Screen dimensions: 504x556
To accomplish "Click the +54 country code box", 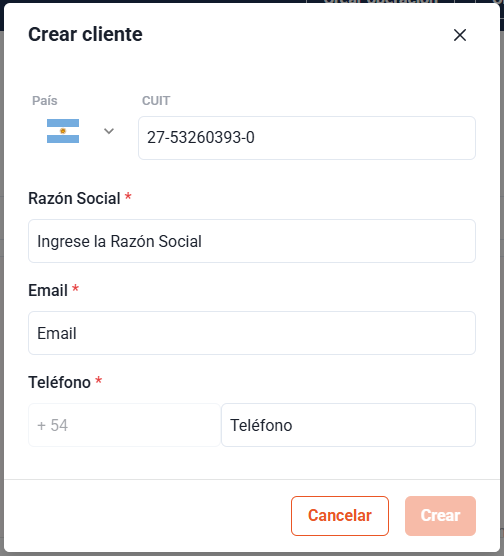I will pos(124,425).
